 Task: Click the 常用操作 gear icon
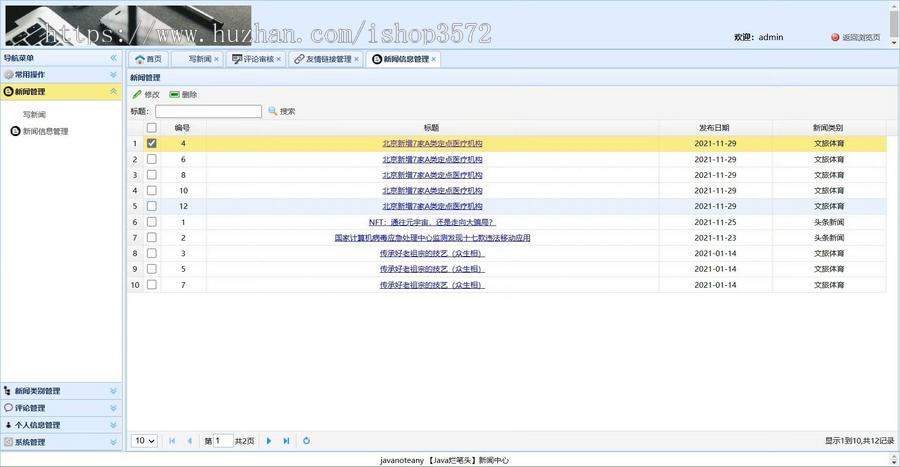(x=8, y=75)
